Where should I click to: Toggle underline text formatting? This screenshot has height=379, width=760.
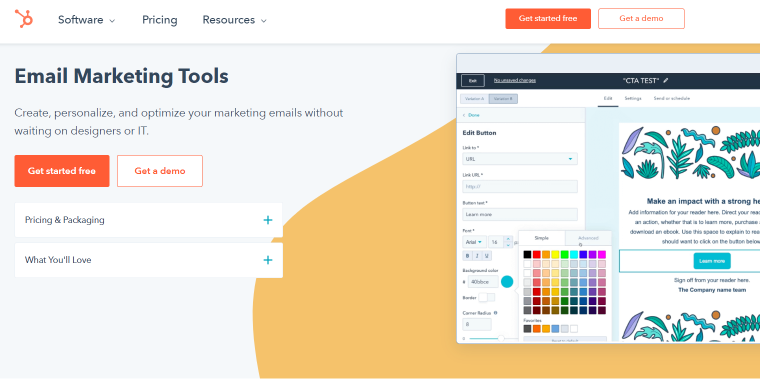[x=487, y=256]
